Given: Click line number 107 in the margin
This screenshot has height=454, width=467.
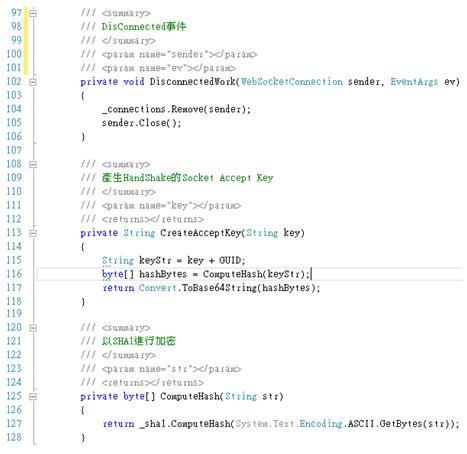Looking at the screenshot, I should [14, 150].
